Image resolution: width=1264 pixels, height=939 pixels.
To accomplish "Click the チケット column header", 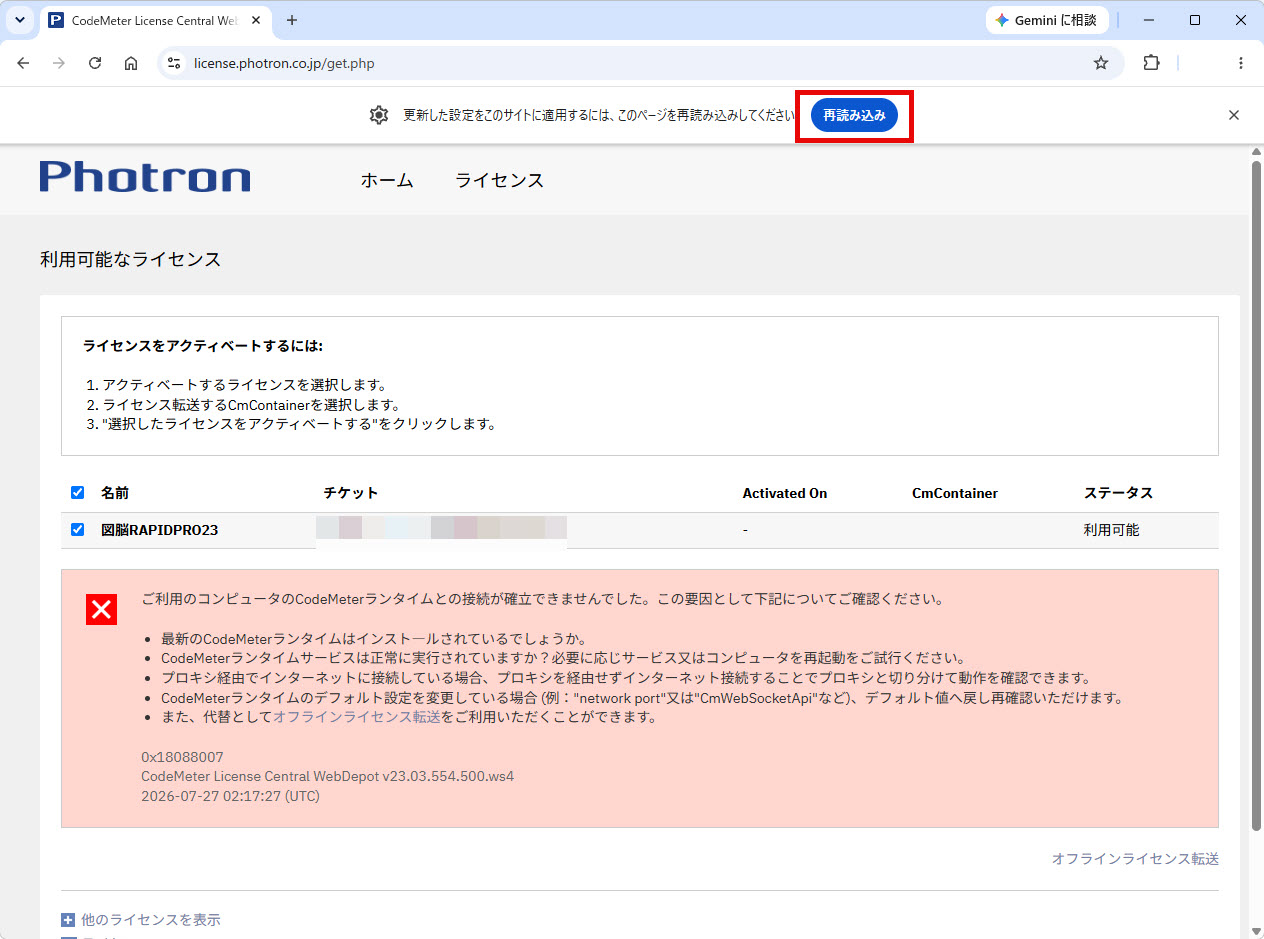I will (351, 493).
